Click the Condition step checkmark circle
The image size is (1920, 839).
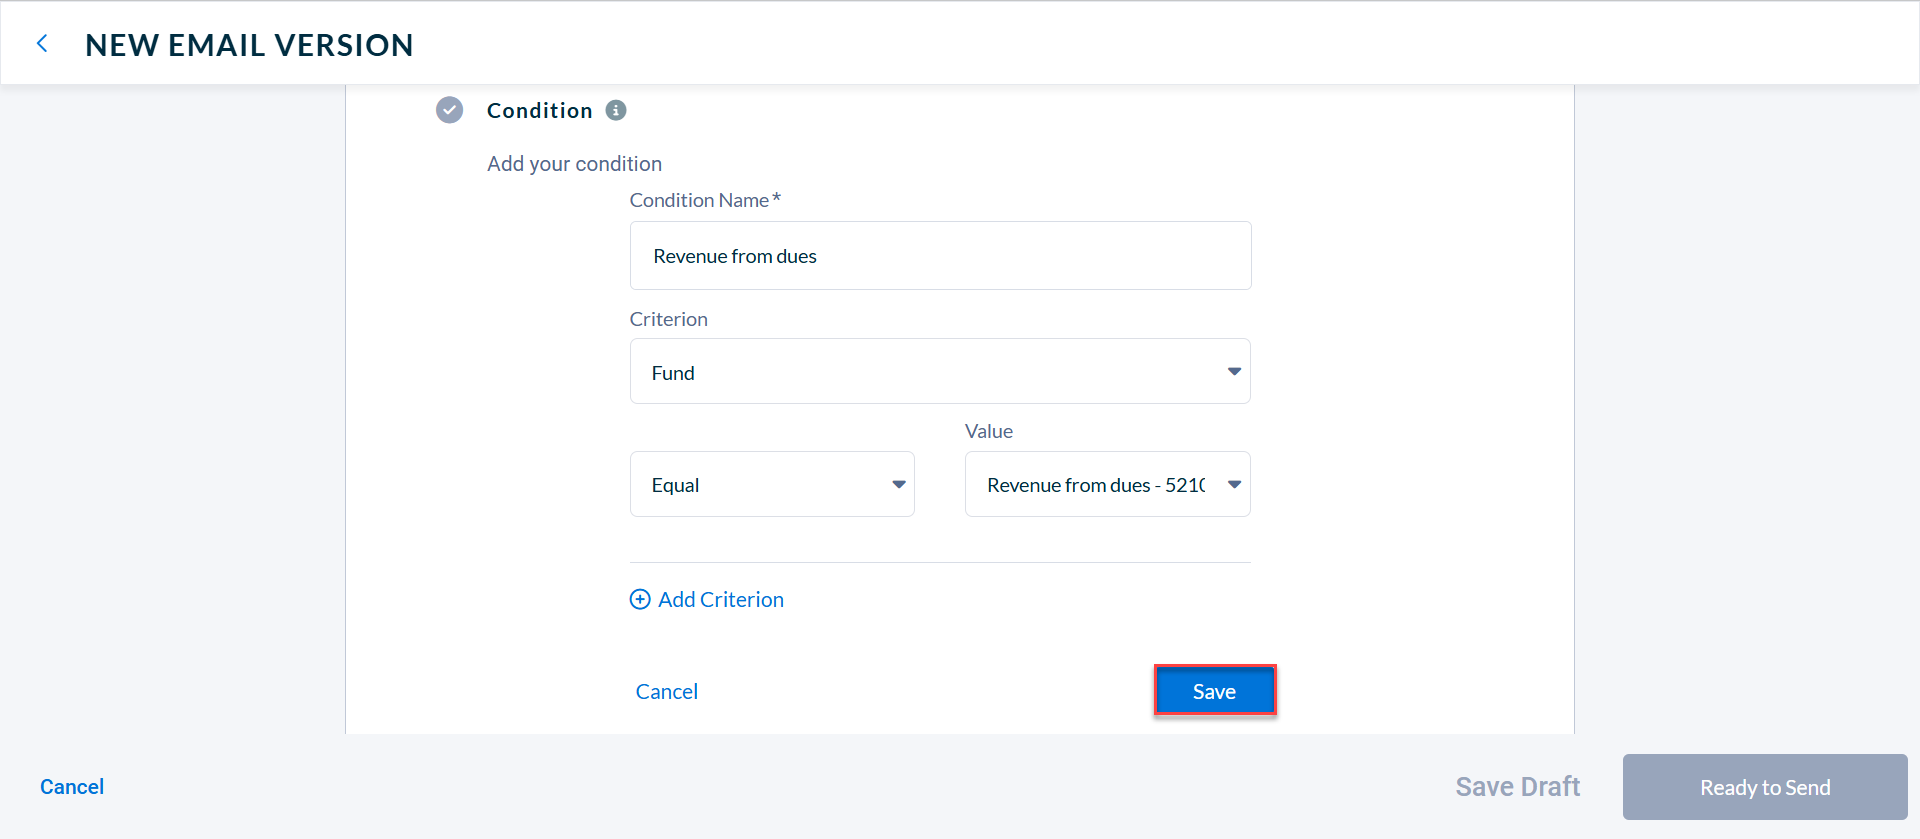tap(450, 110)
